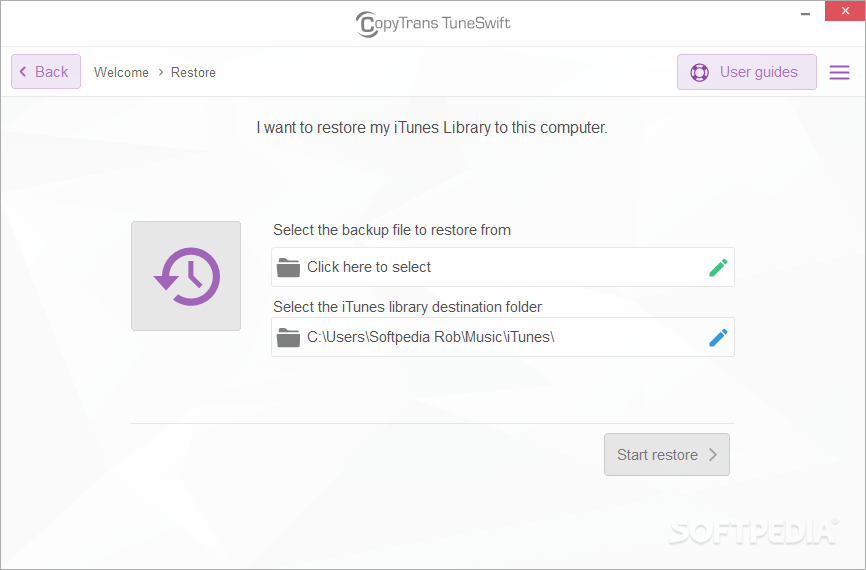This screenshot has height=570, width=866.
Task: Close the CopyTrans TuneSwift window
Action: (845, 10)
